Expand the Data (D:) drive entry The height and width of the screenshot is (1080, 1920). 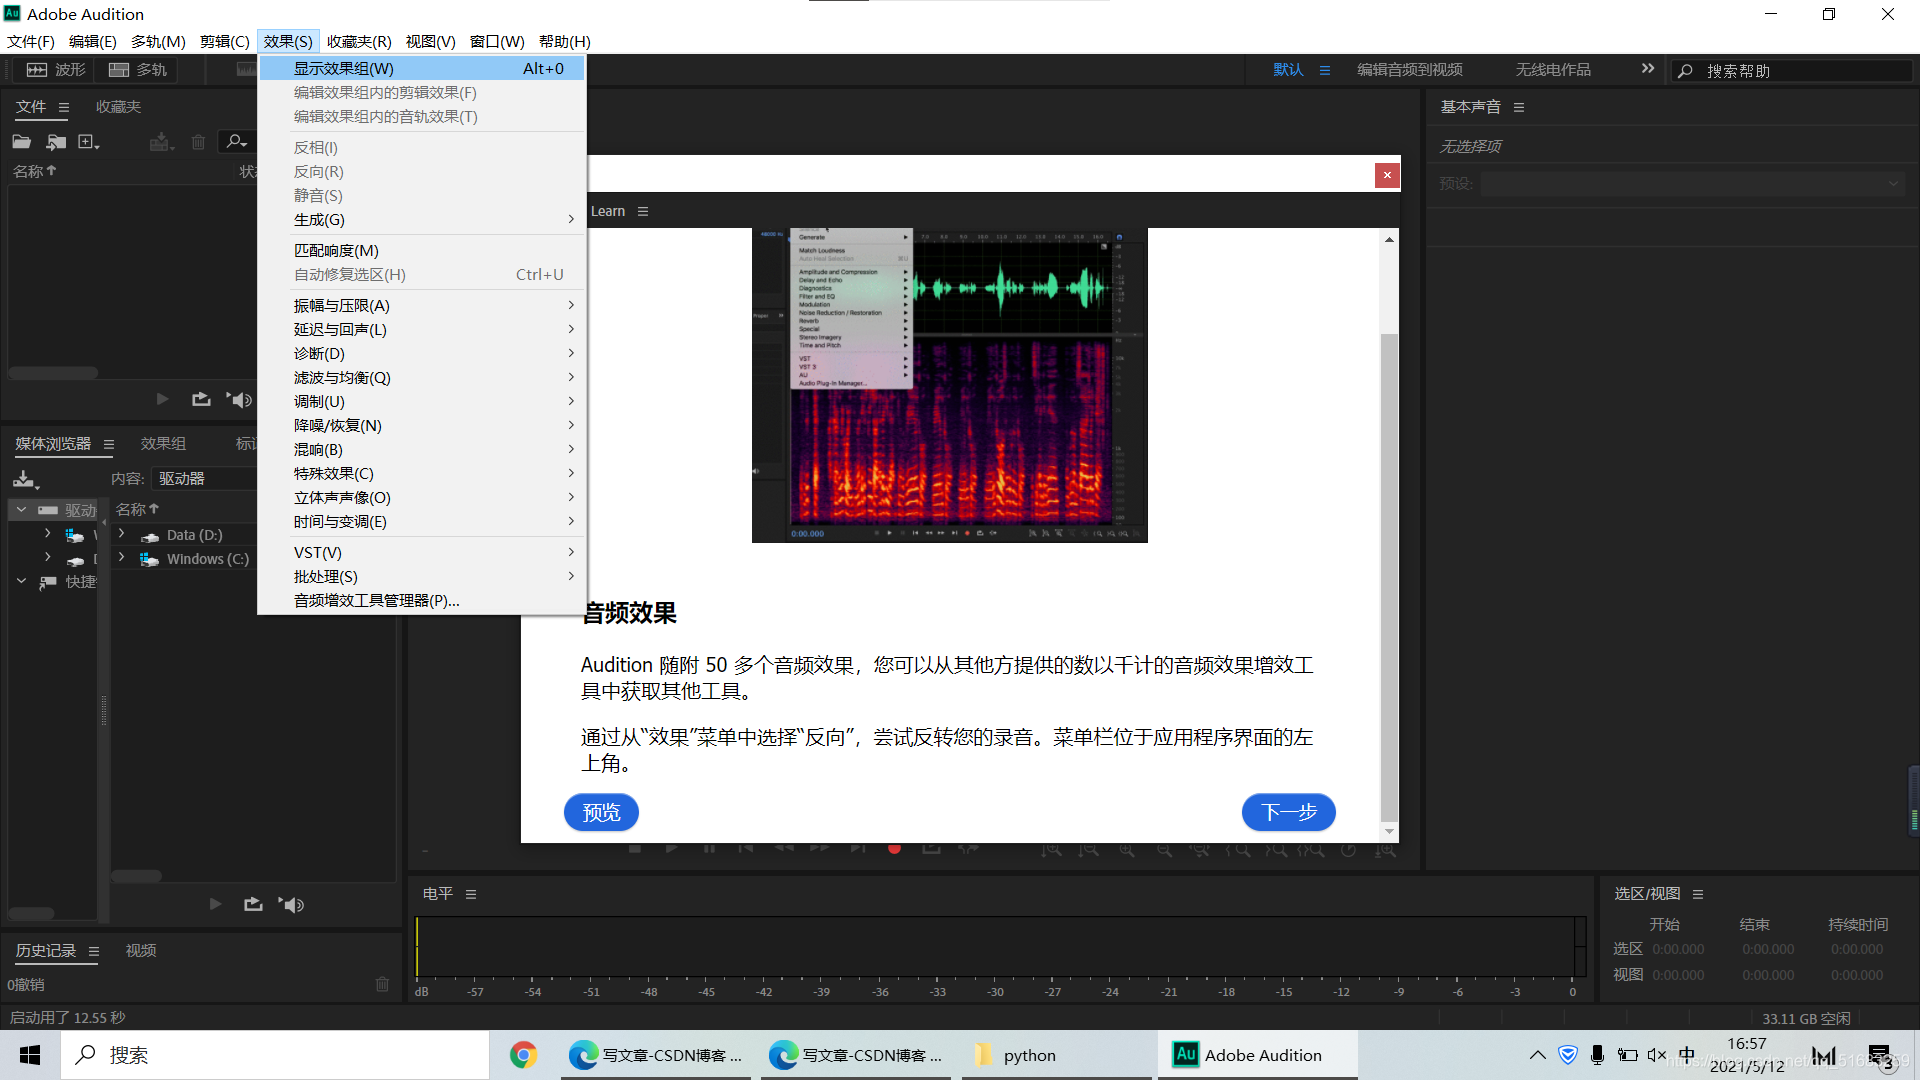point(122,534)
